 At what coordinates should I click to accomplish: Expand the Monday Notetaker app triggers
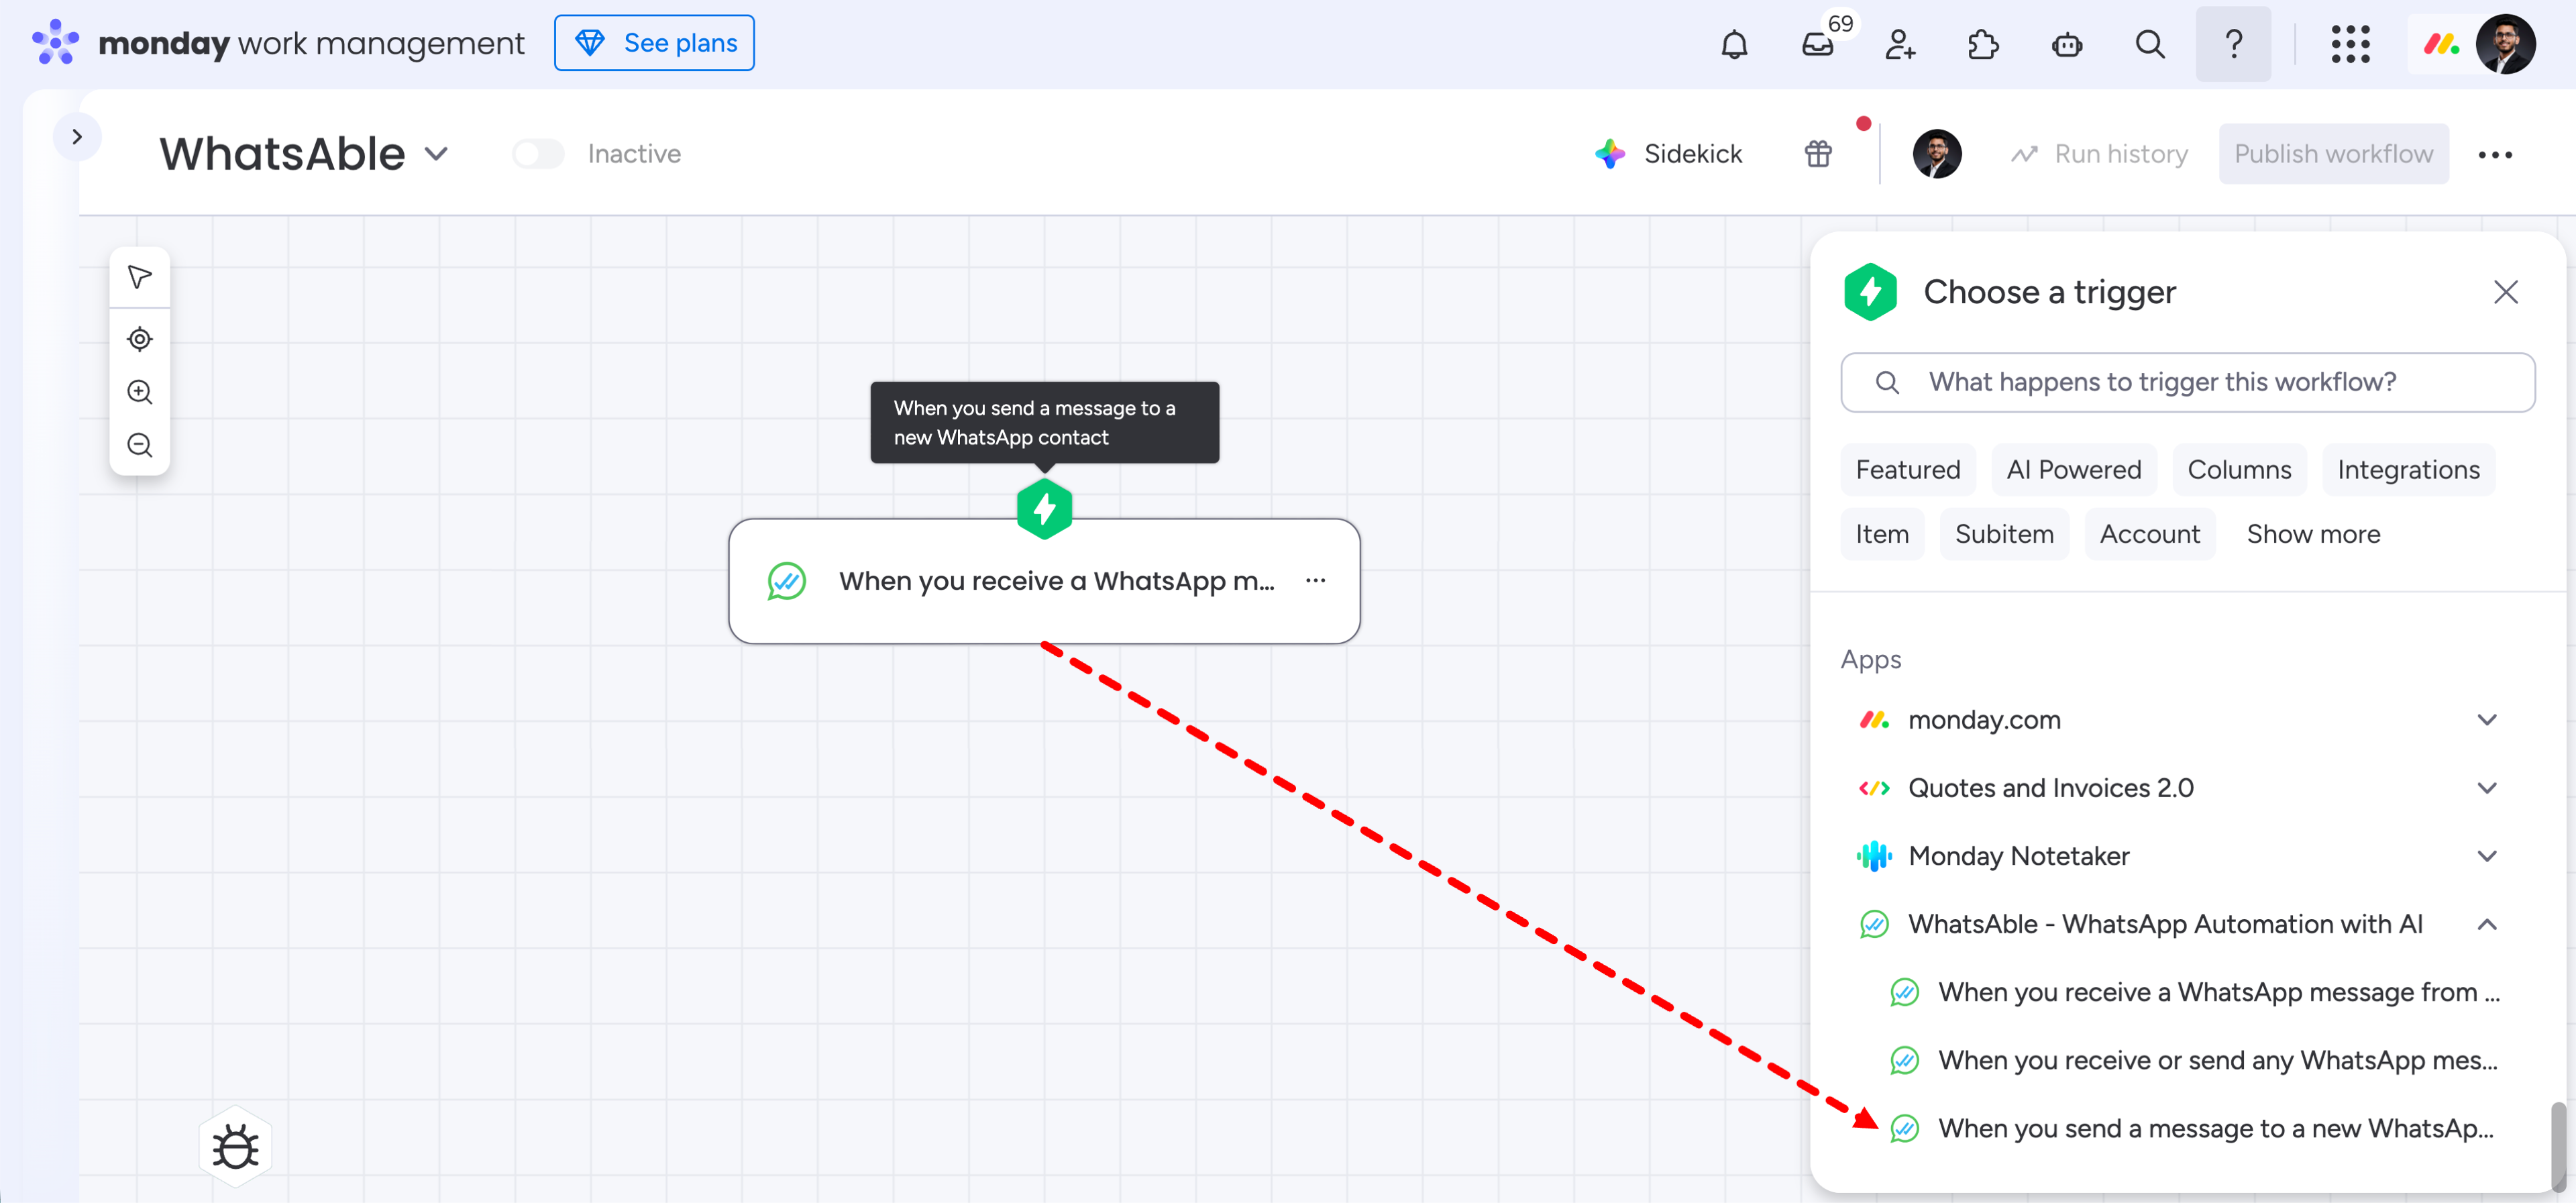tap(2488, 856)
